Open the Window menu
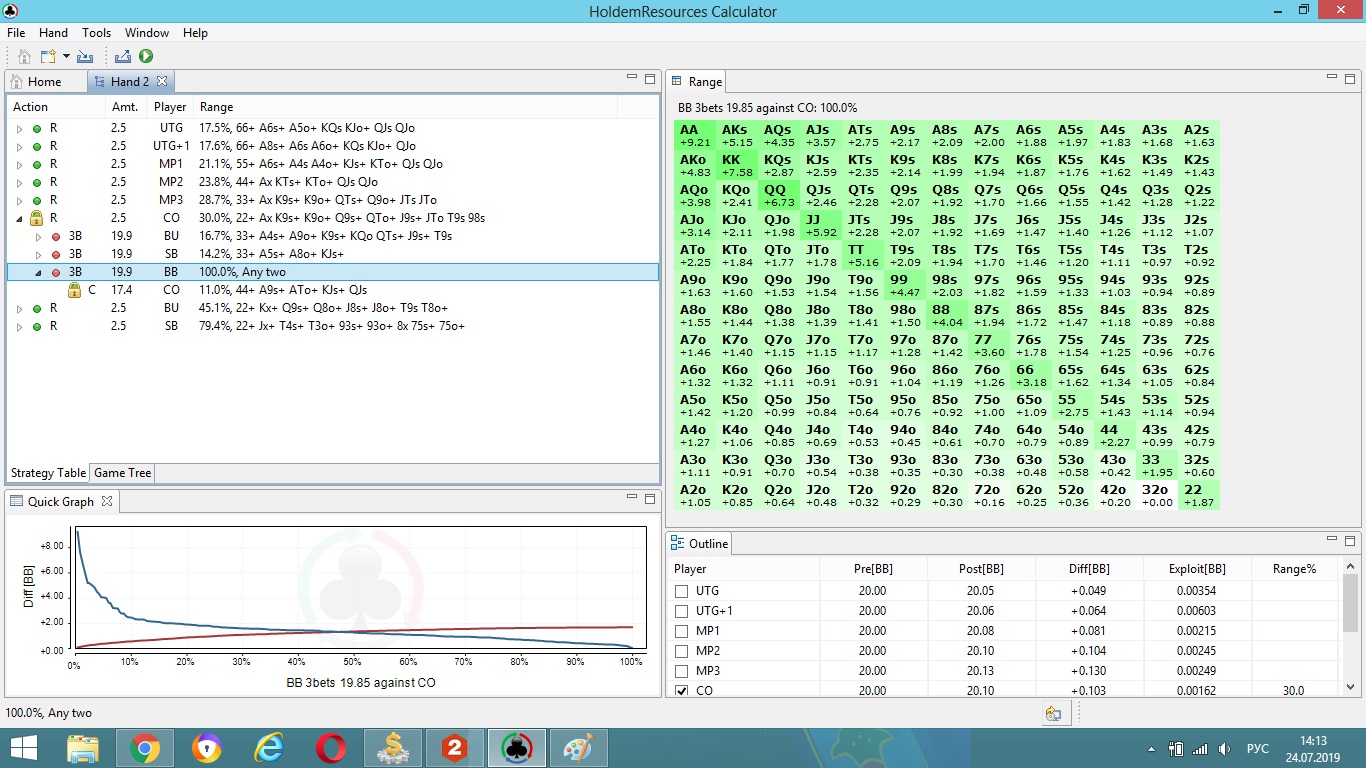The height and width of the screenshot is (768, 1366). (147, 33)
